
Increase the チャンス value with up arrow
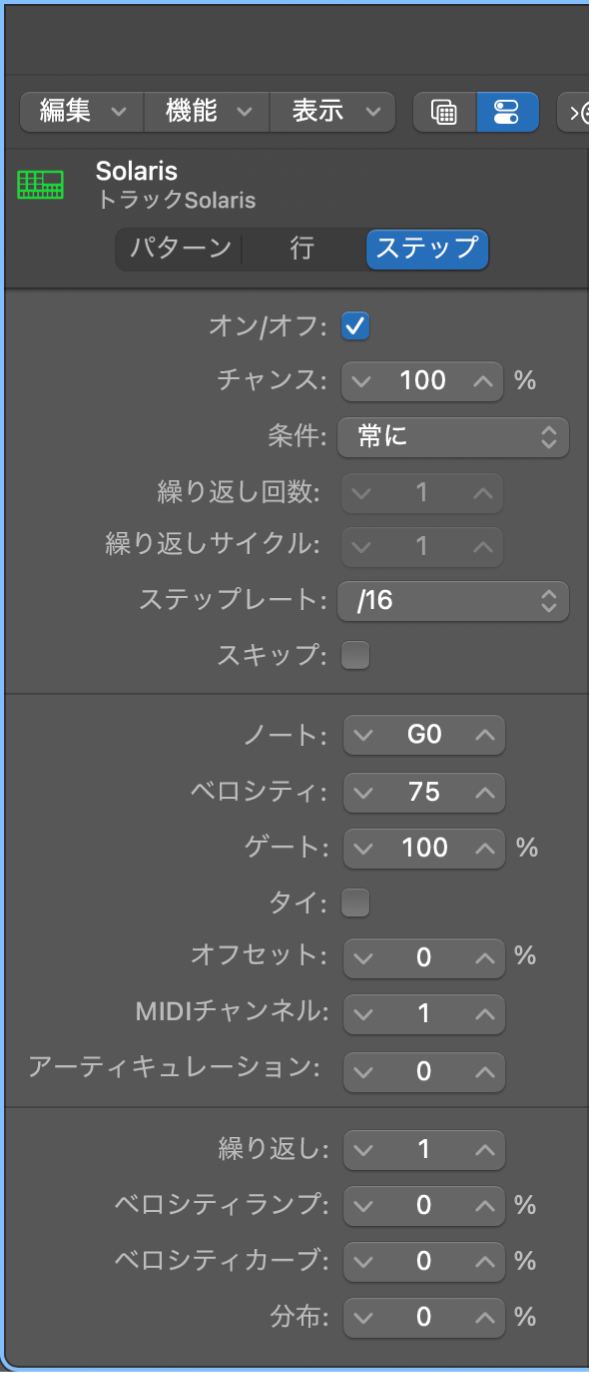pyautogui.click(x=481, y=381)
